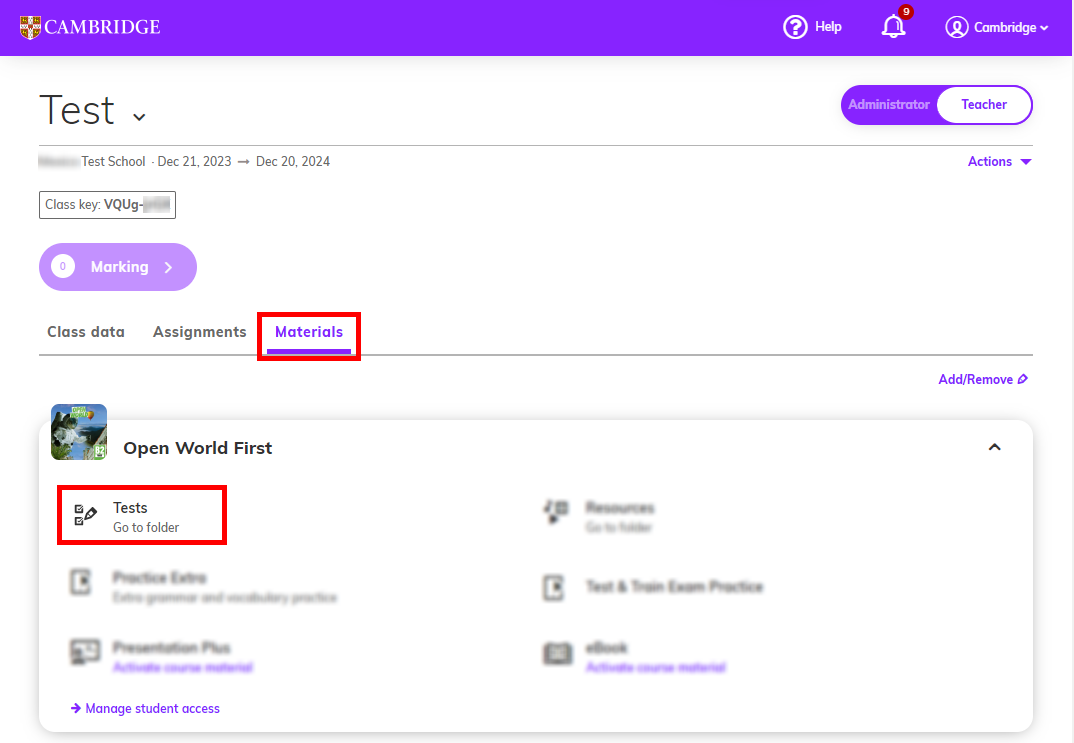Open Test & Train Exam Practice
Screen dimensions: 1074x743
653,587
